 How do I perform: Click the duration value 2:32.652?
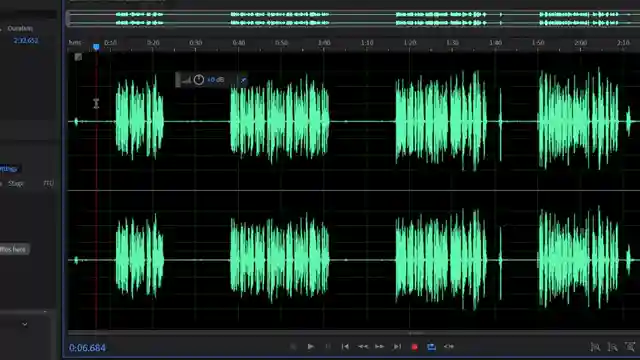[26, 40]
